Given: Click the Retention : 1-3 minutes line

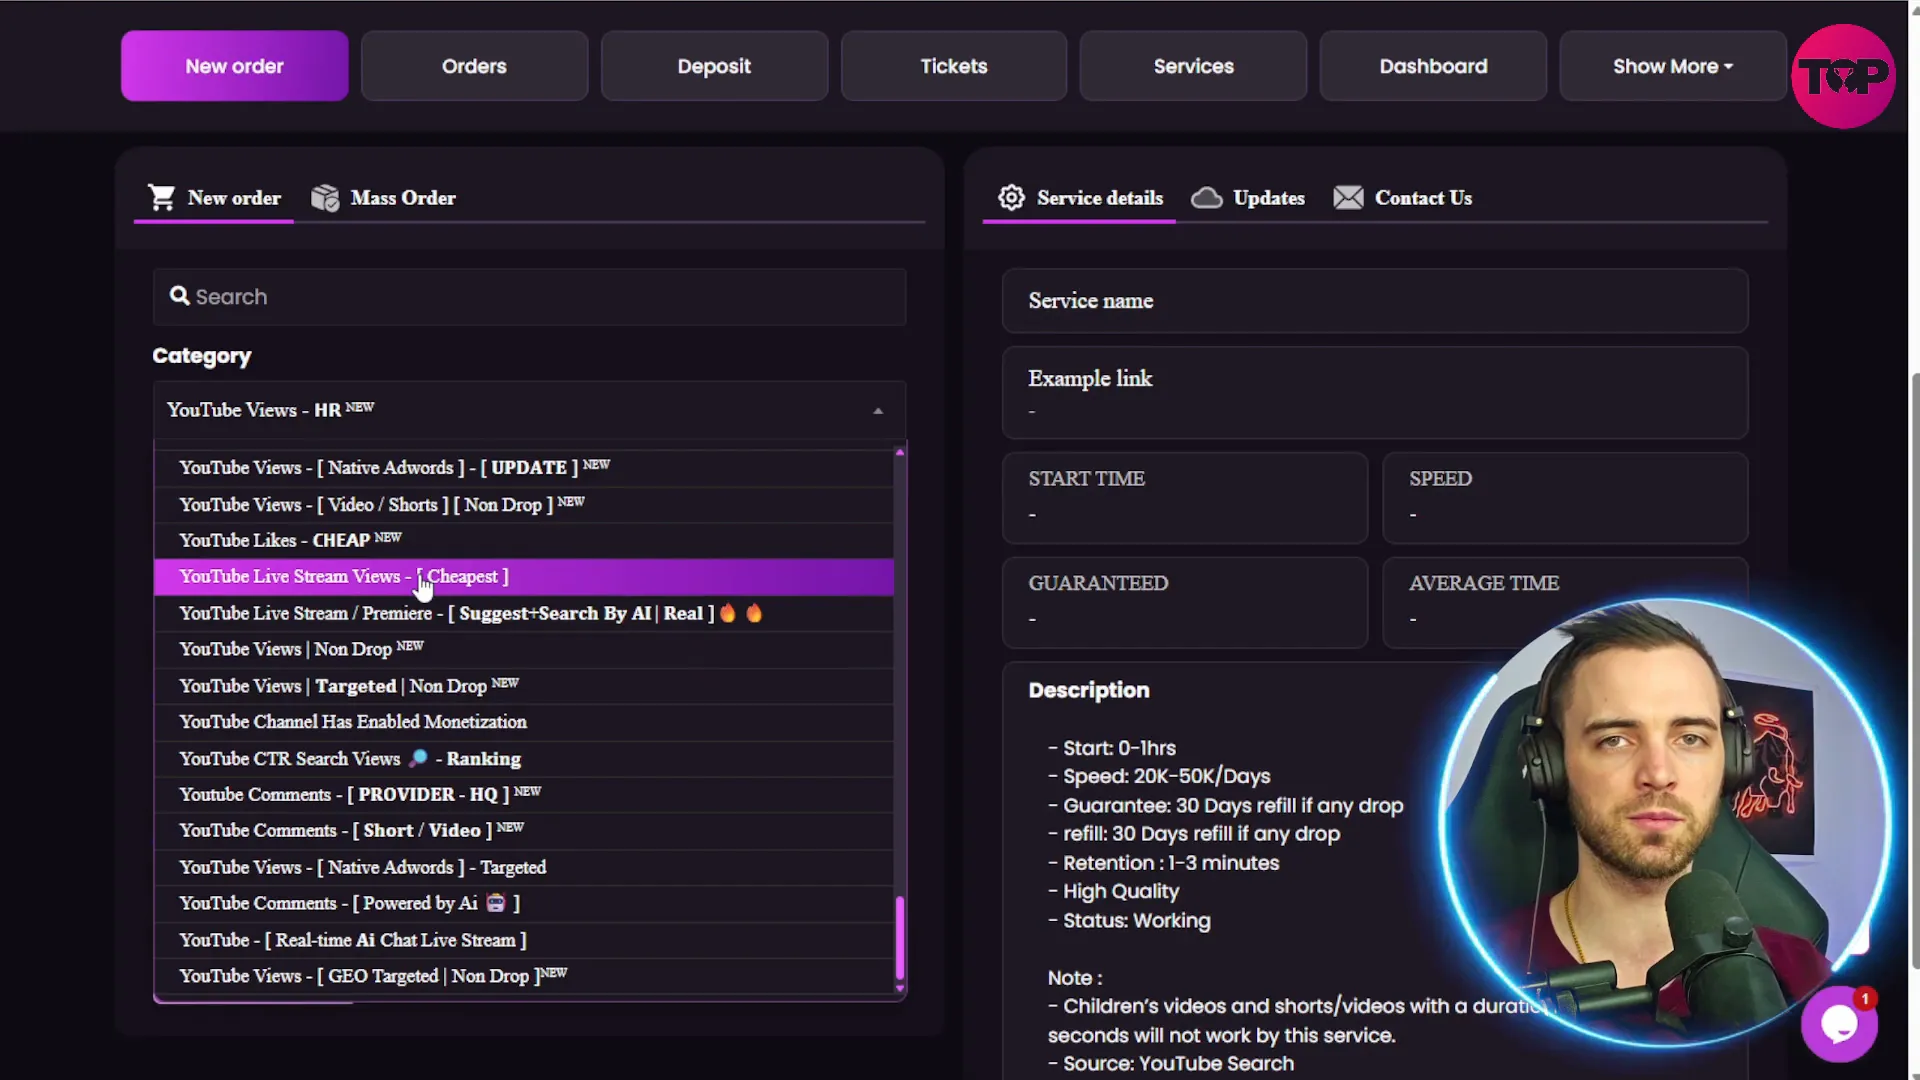Looking at the screenshot, I should pyautogui.click(x=1163, y=863).
